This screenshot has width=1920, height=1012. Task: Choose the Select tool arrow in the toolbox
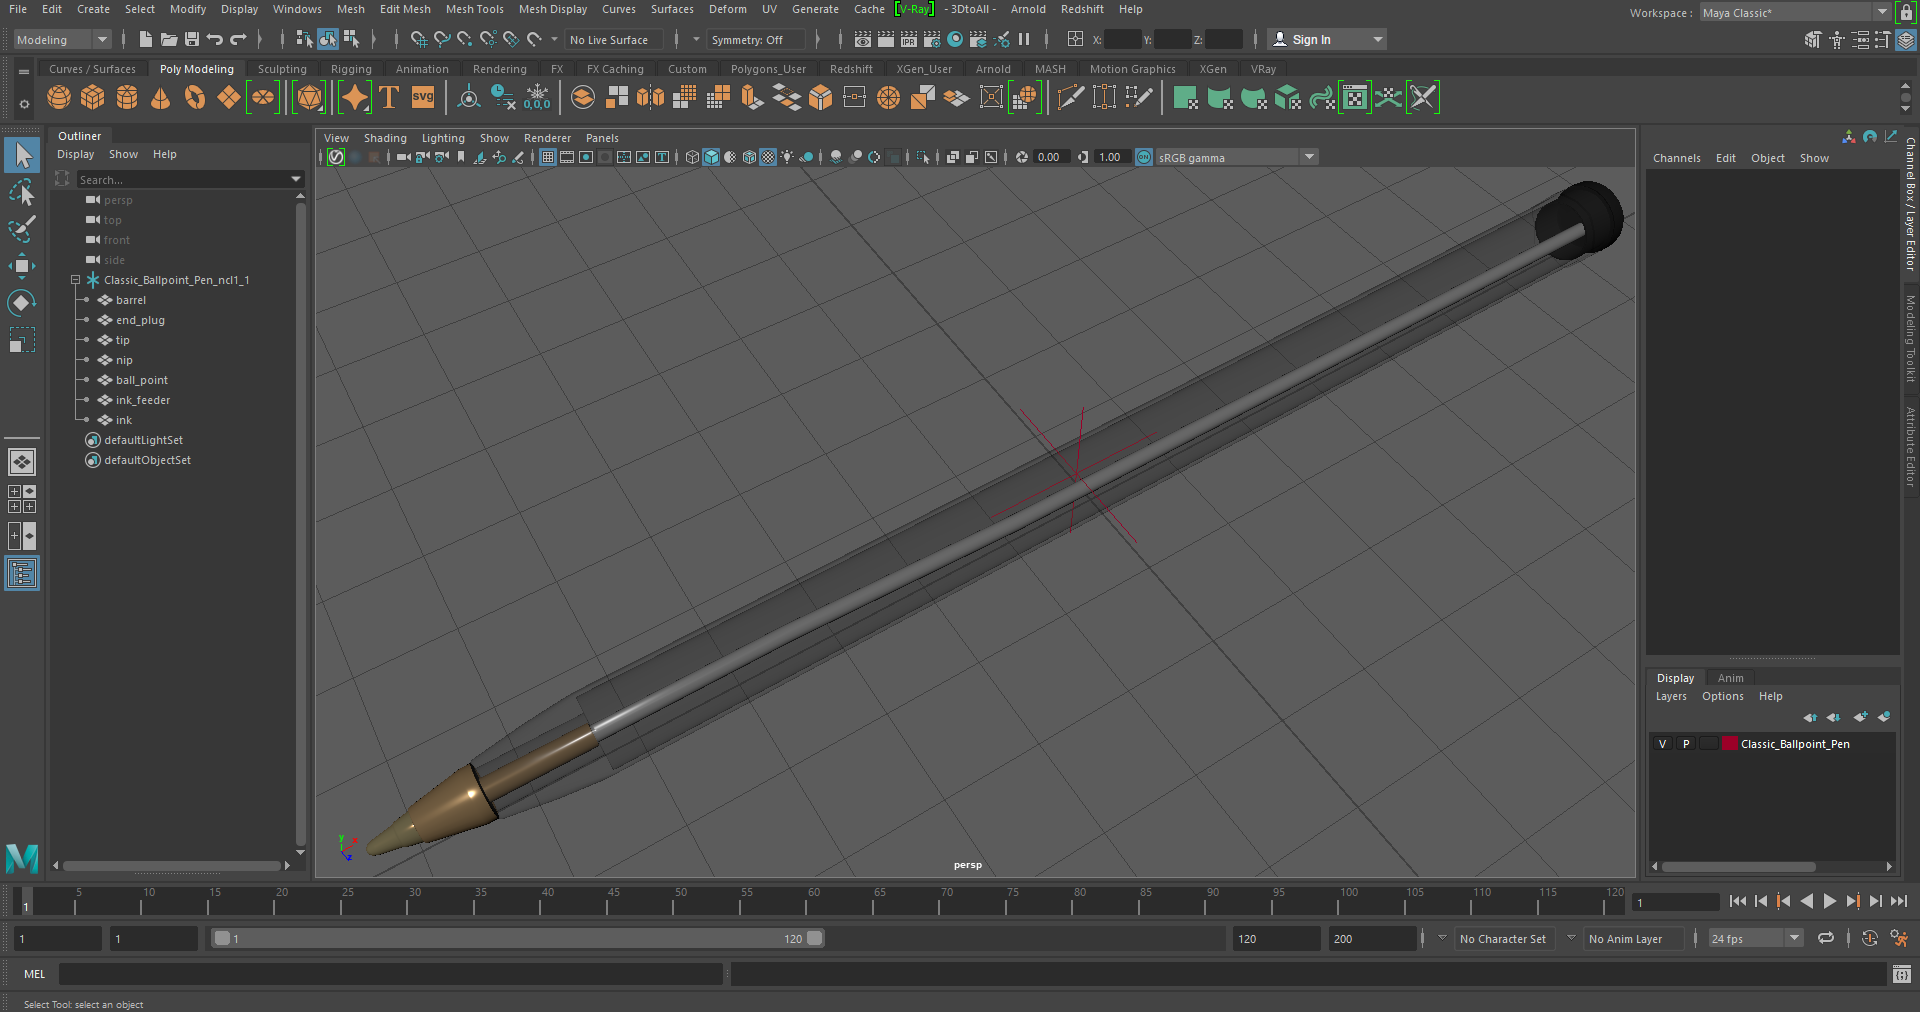(22, 155)
